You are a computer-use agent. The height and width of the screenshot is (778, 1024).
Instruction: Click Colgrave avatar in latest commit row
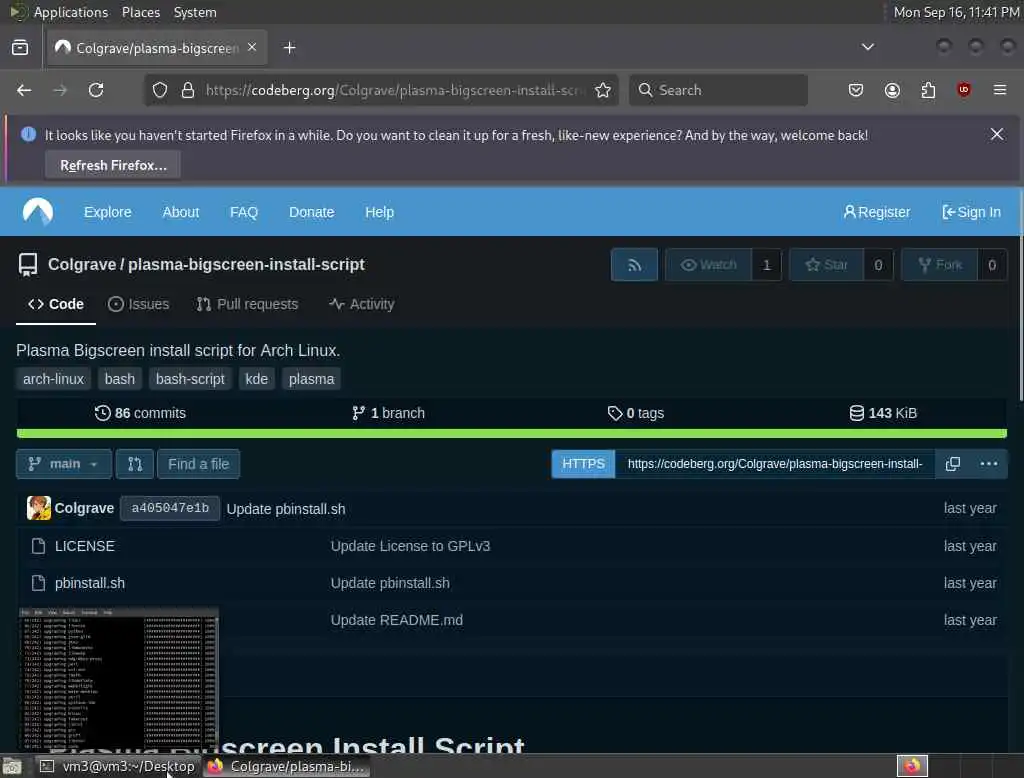[x=39, y=508]
